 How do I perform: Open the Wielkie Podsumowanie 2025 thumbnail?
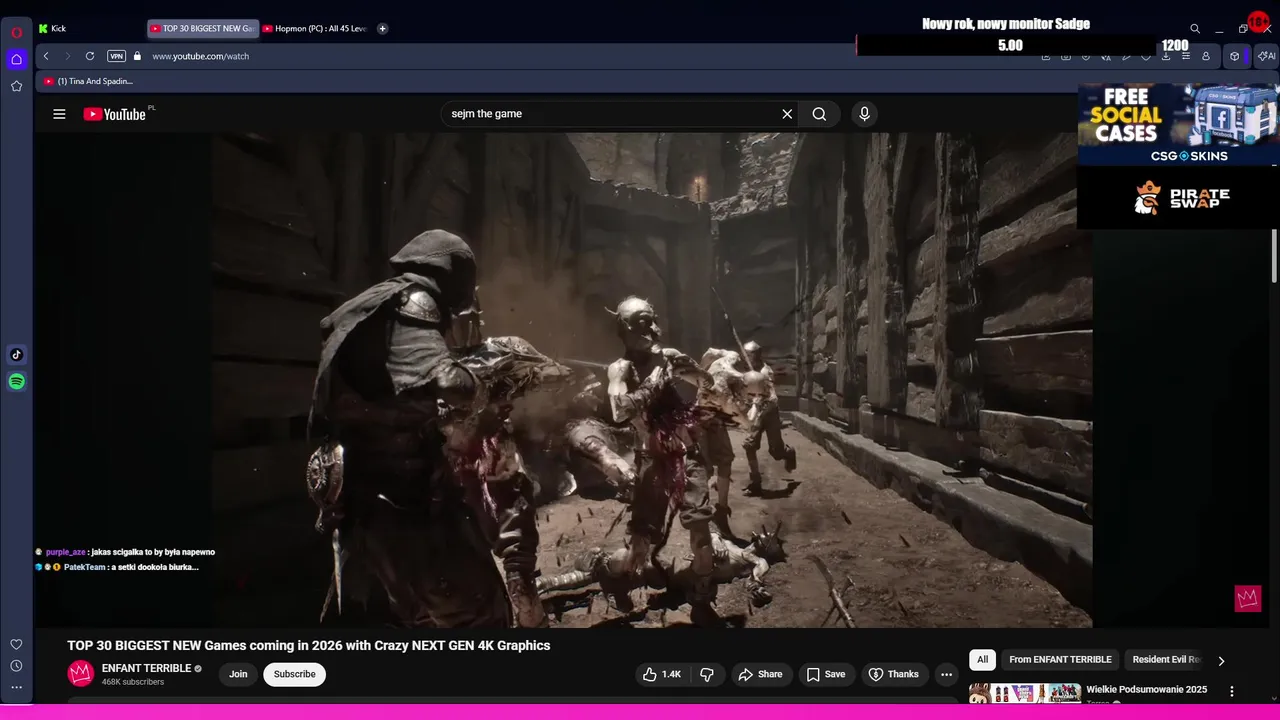pyautogui.click(x=1025, y=694)
